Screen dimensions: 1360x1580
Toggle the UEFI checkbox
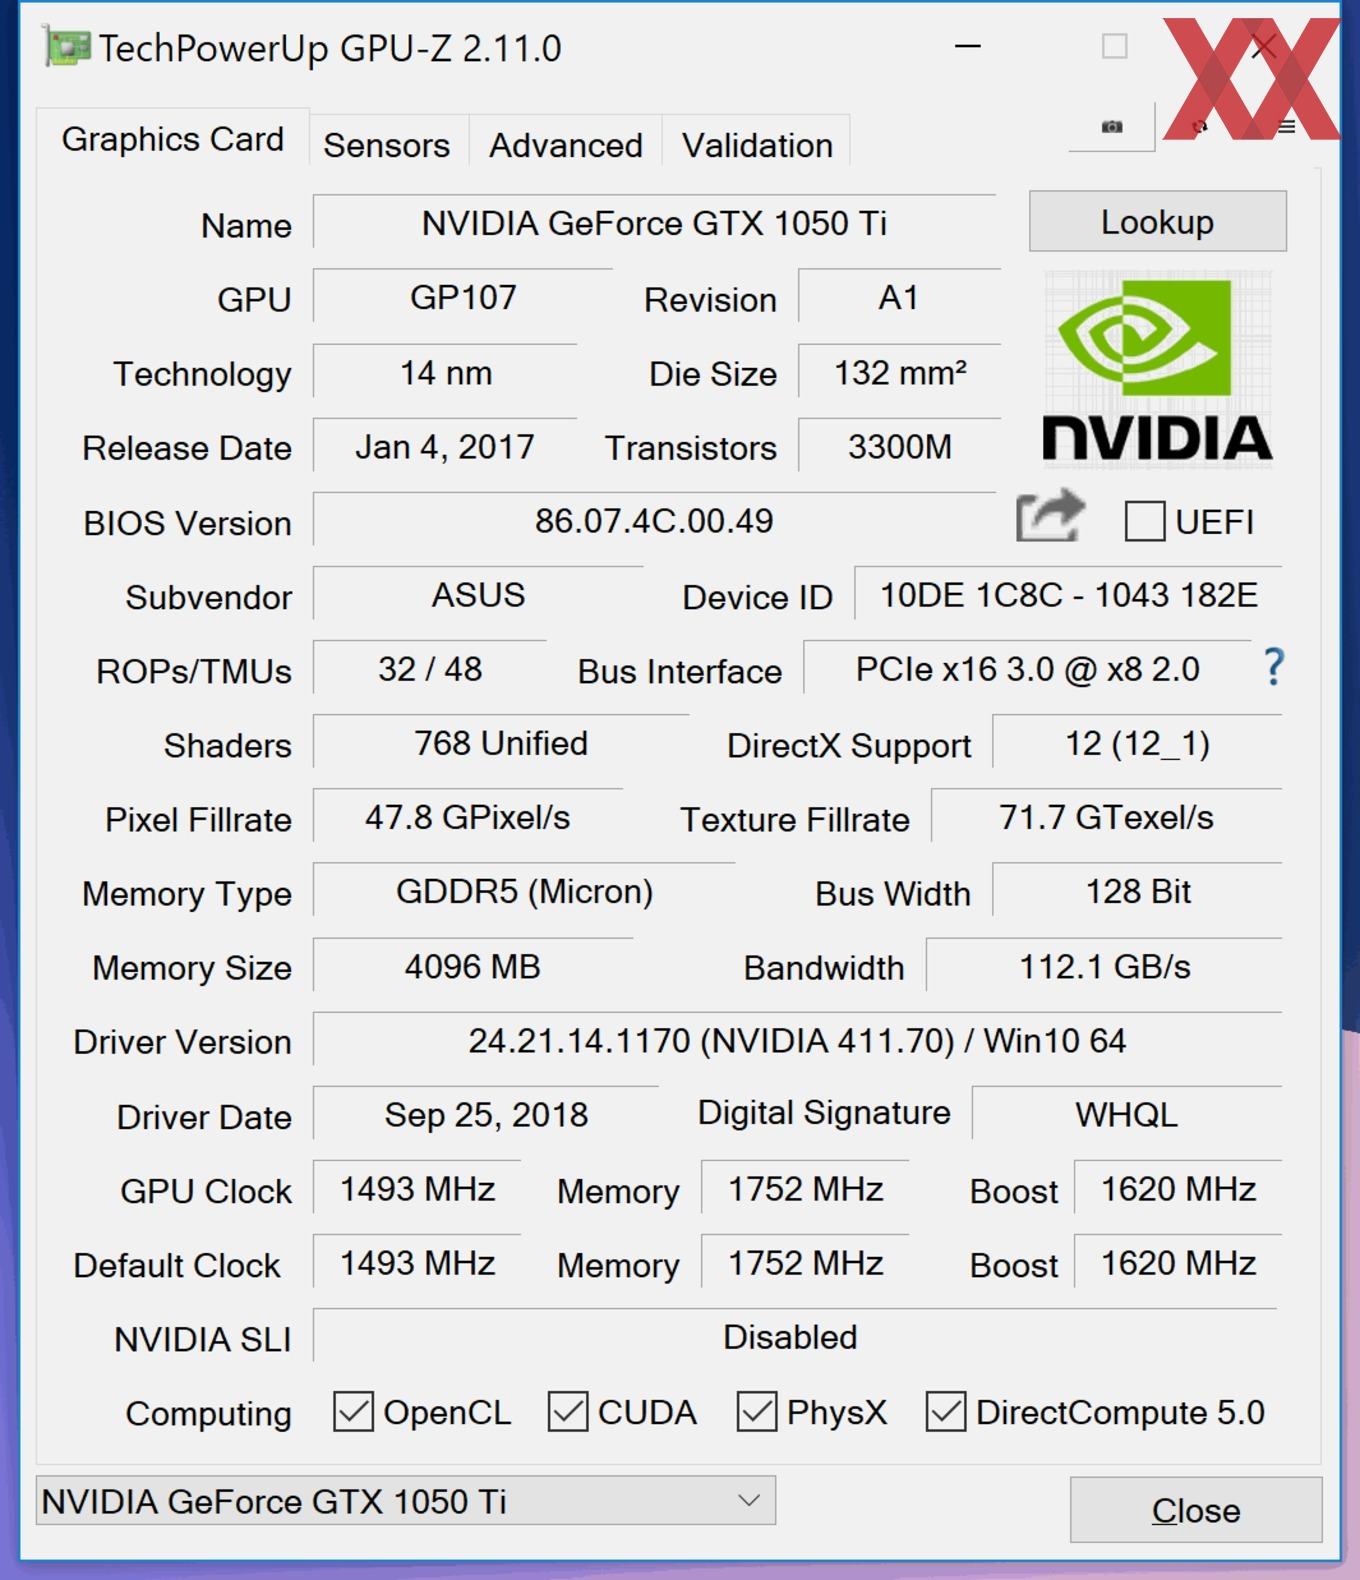(1144, 521)
